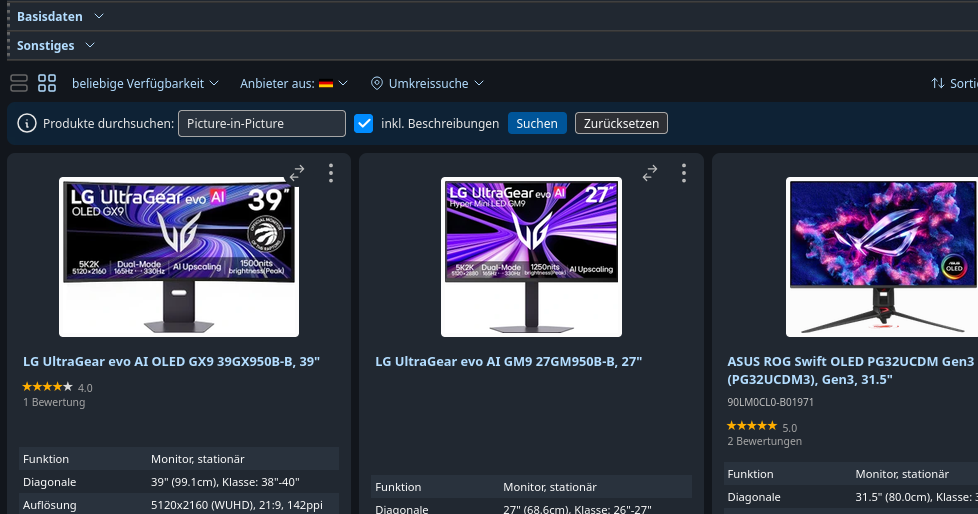Click Auflösung label in LG GX9 card

(x=50, y=505)
